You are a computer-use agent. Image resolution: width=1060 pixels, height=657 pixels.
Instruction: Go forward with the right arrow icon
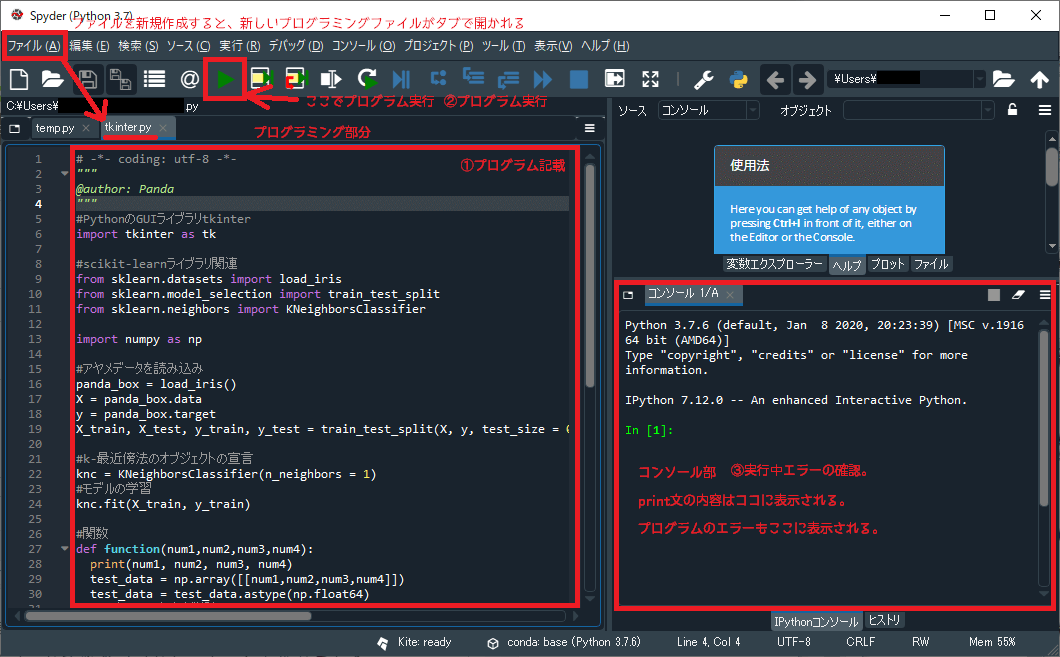(x=806, y=80)
